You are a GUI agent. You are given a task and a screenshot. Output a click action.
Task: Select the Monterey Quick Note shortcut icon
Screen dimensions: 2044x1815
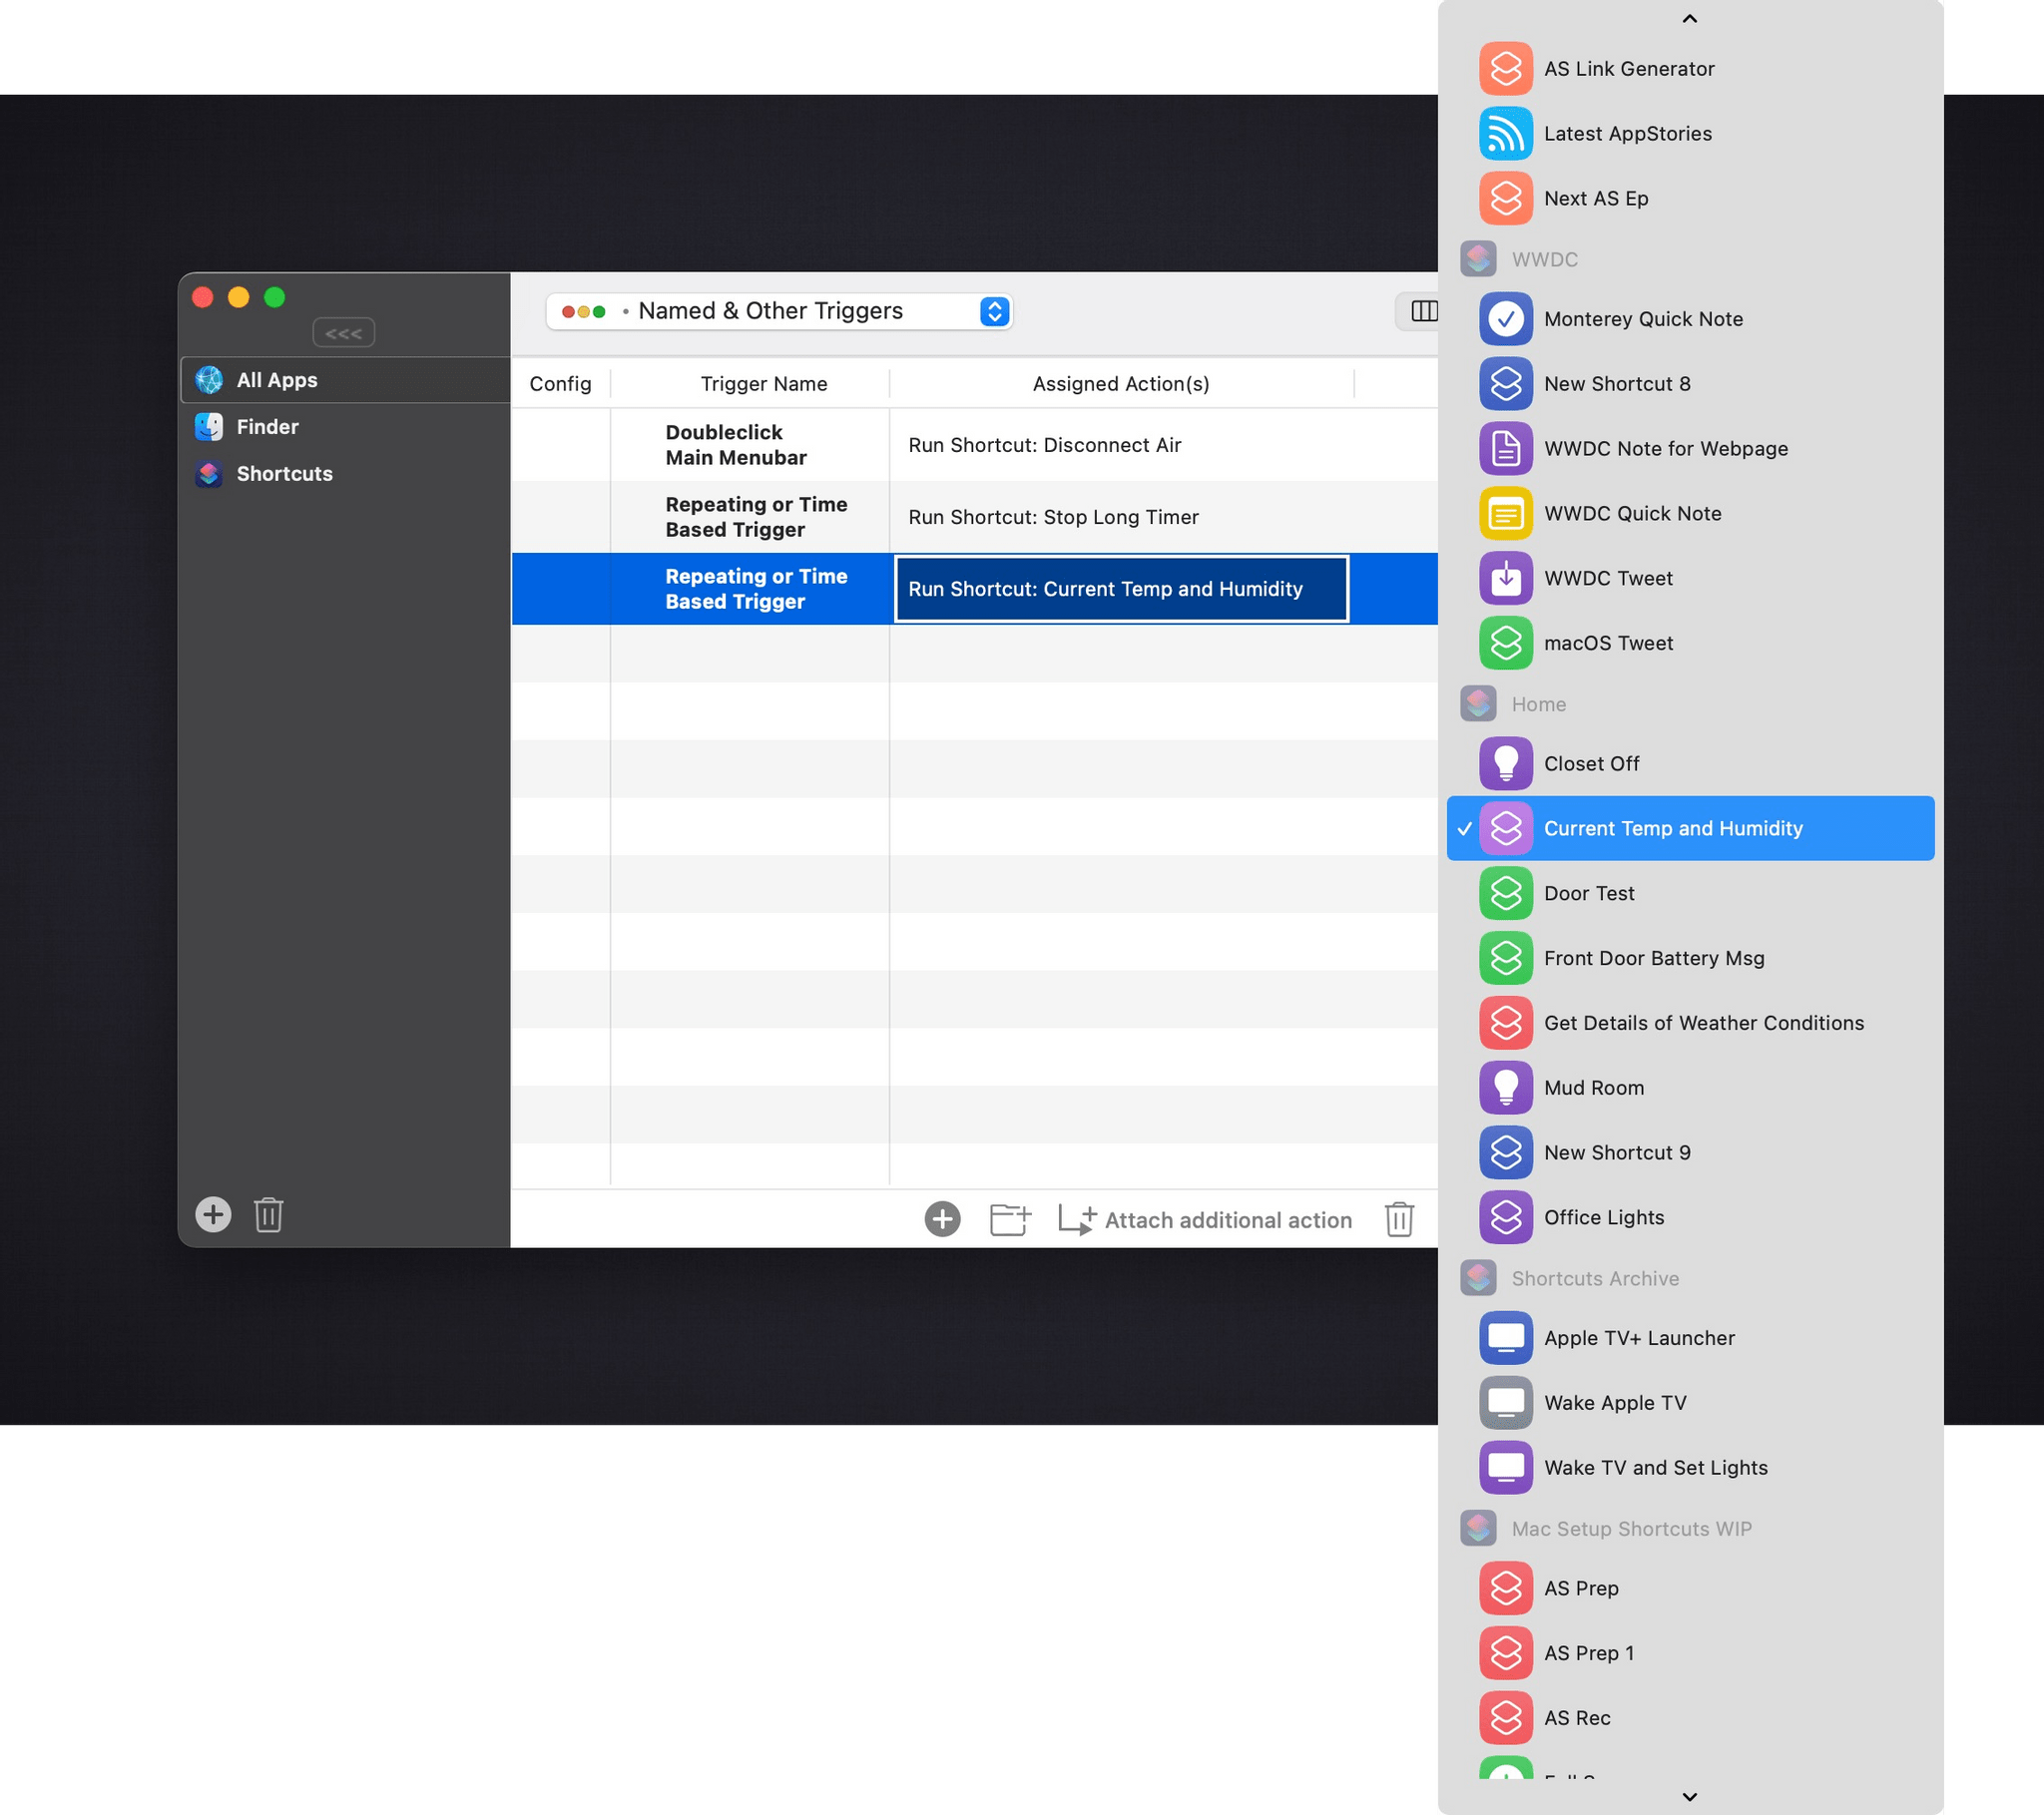click(x=1502, y=319)
